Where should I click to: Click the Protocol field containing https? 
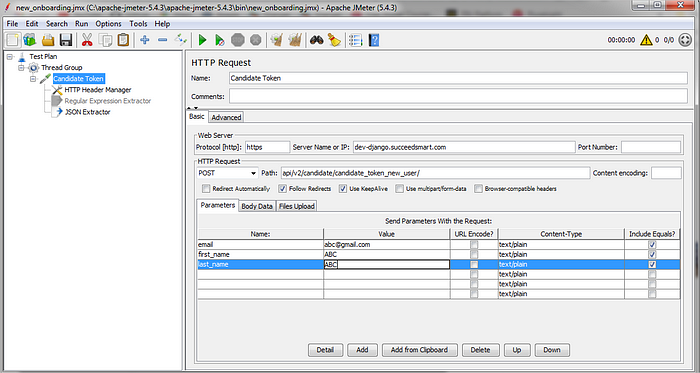[267, 147]
